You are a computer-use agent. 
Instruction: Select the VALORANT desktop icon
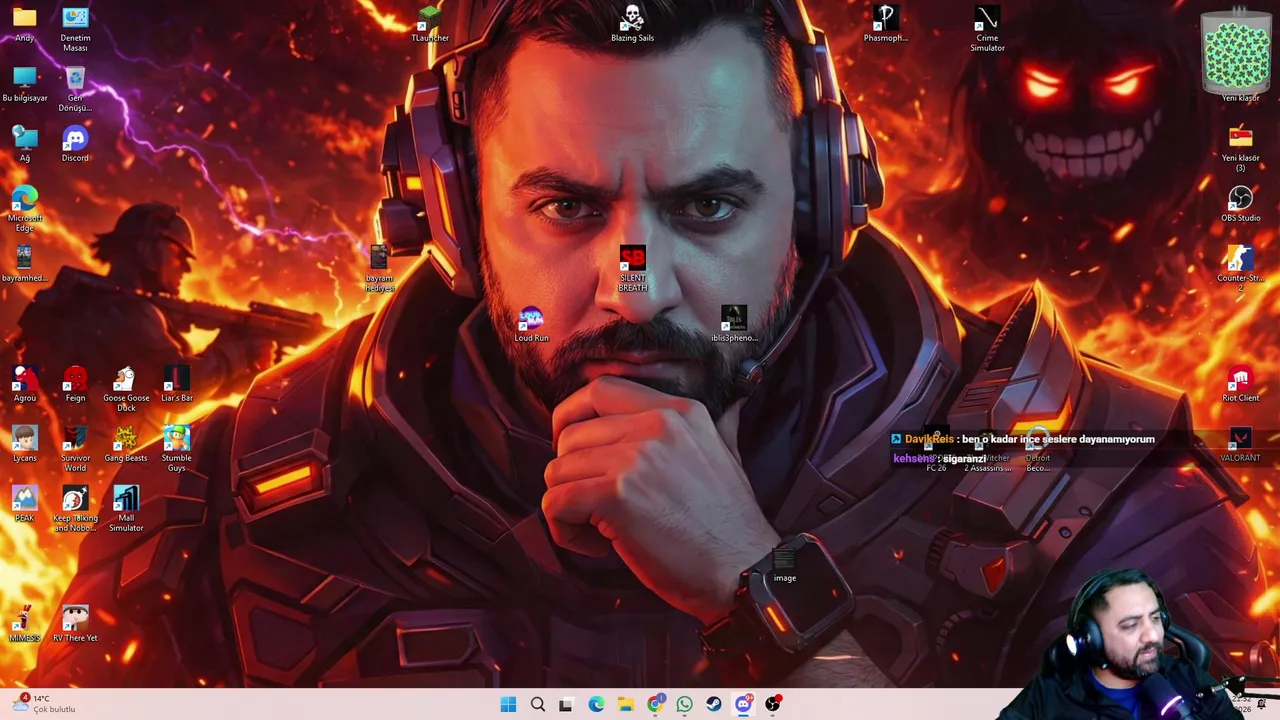(x=1240, y=445)
